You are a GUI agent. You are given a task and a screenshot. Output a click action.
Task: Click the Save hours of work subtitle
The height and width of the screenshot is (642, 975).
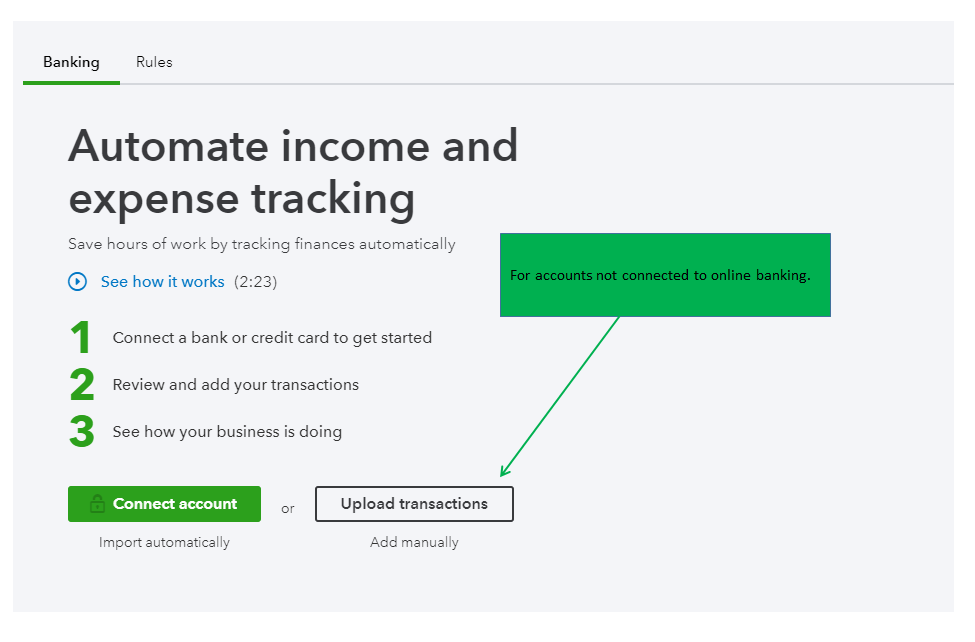(x=261, y=244)
